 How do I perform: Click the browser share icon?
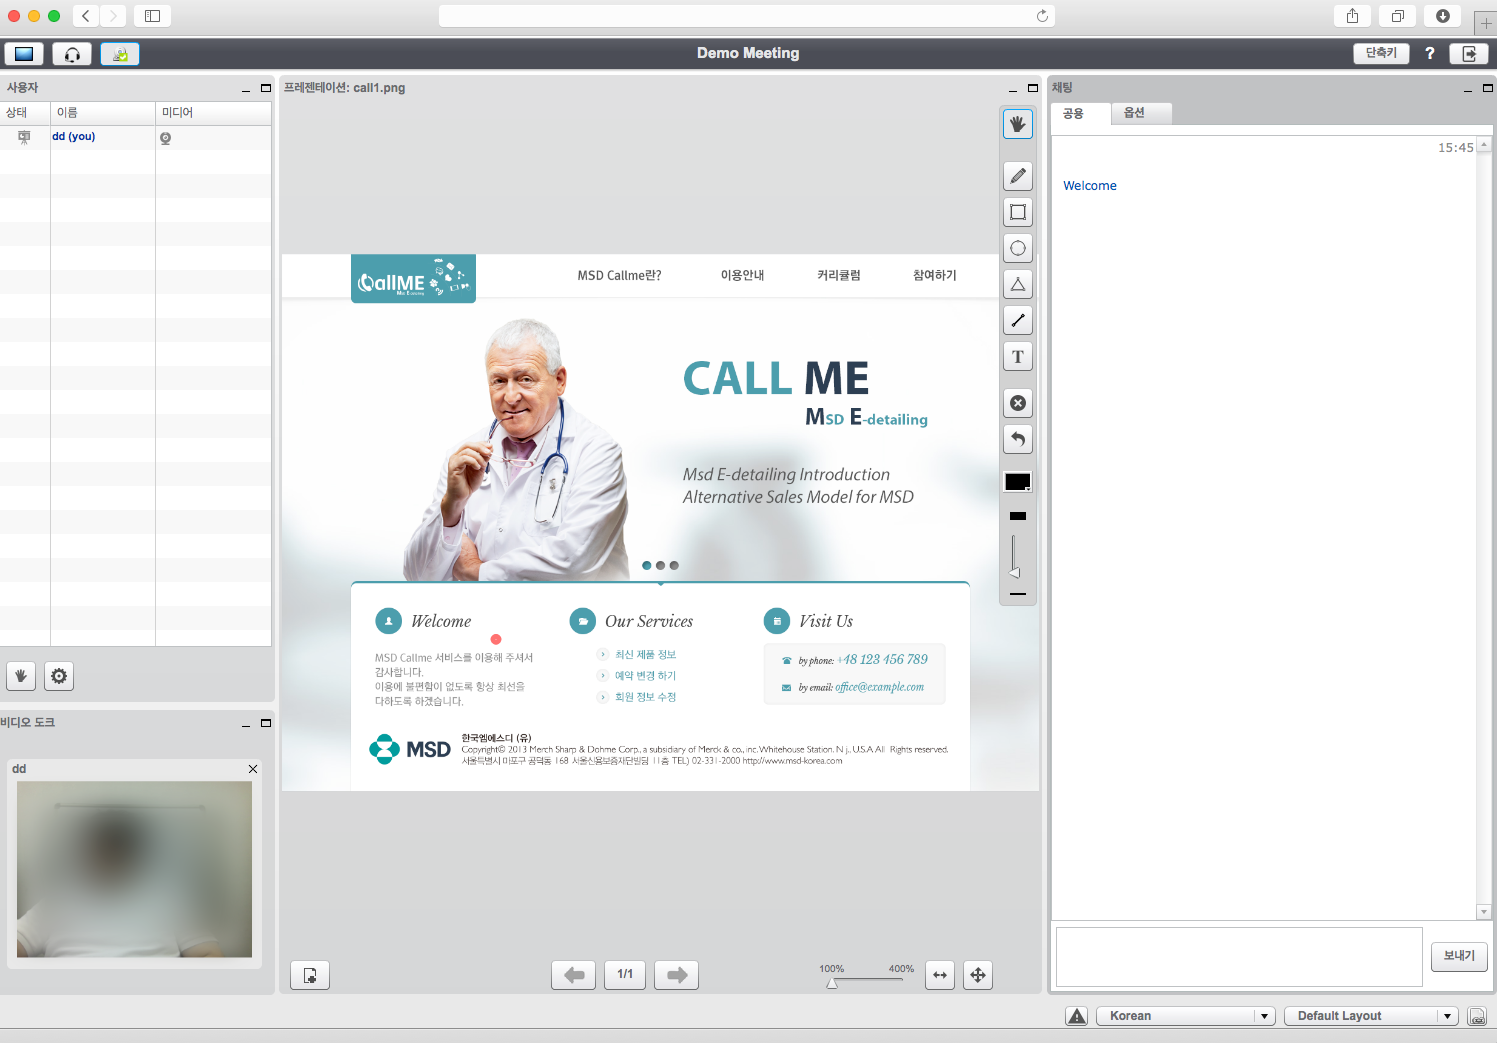click(1352, 16)
